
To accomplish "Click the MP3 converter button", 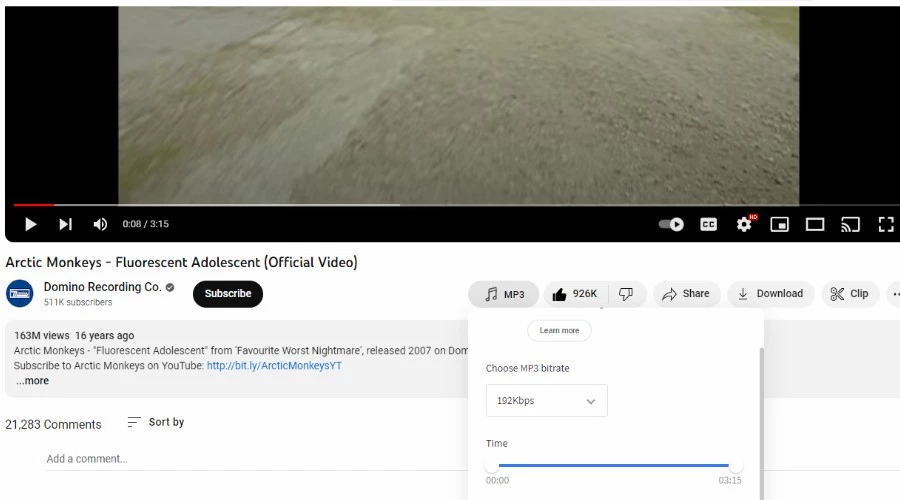I will tap(503, 294).
